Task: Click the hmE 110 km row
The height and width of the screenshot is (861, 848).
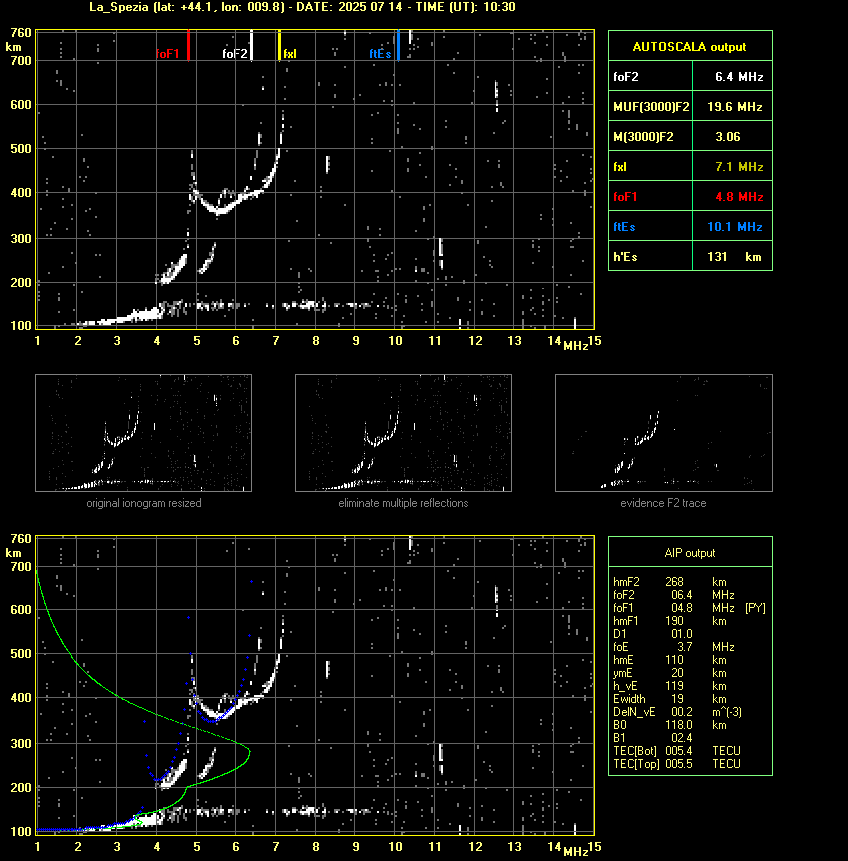Action: [x=670, y=660]
